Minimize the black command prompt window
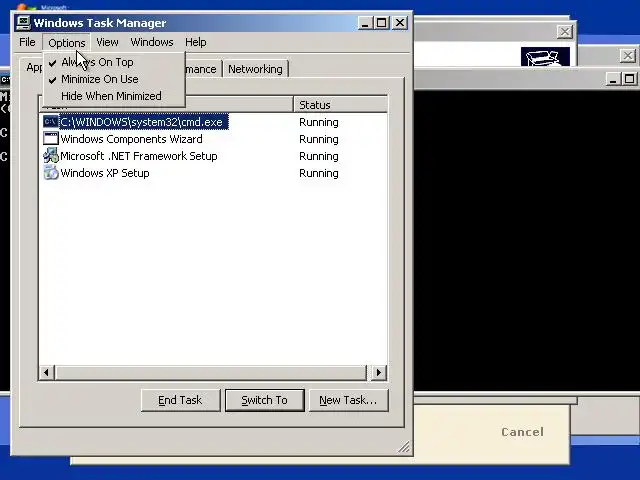Image resolution: width=640 pixels, height=480 pixels. [x=613, y=79]
